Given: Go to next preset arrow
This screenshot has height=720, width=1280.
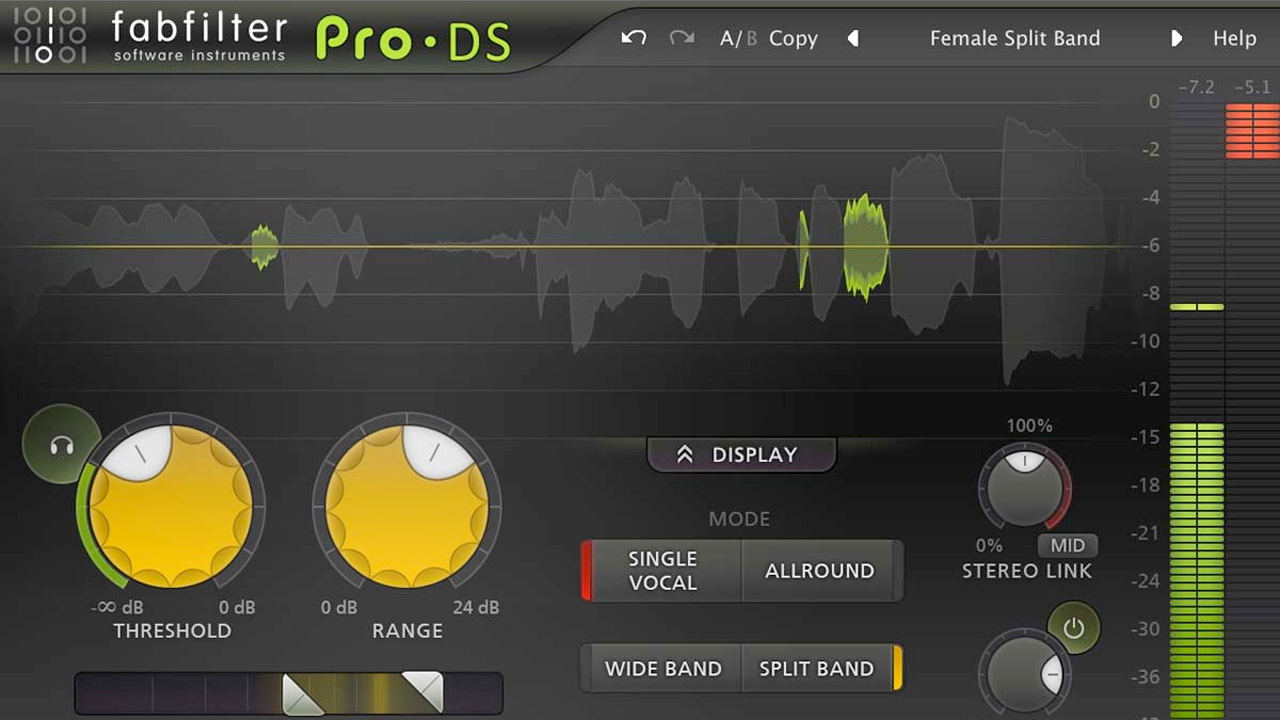Looking at the screenshot, I should 1176,38.
